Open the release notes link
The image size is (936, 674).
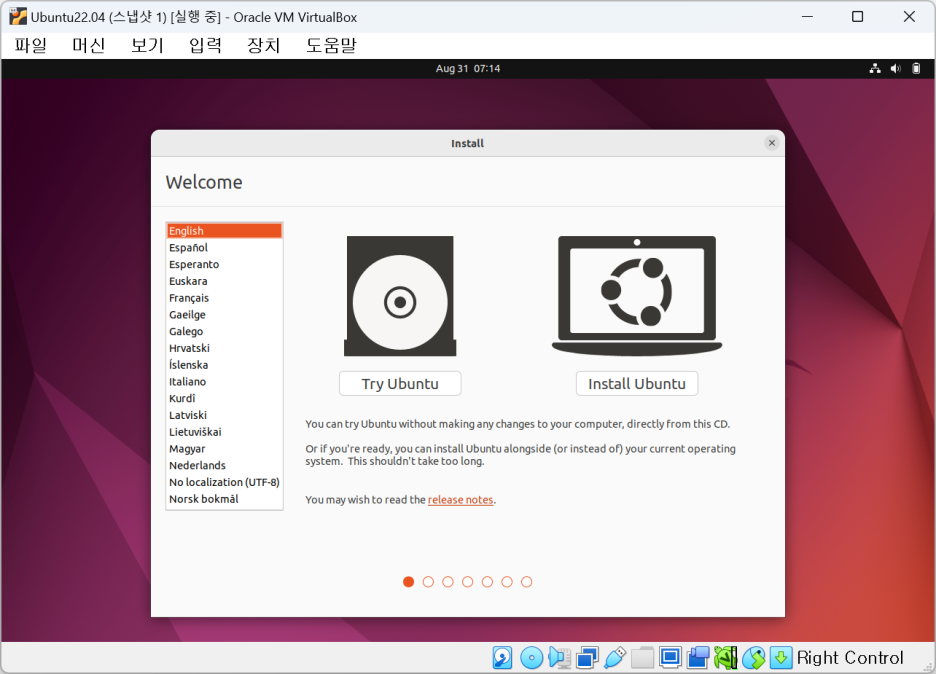[x=460, y=500]
